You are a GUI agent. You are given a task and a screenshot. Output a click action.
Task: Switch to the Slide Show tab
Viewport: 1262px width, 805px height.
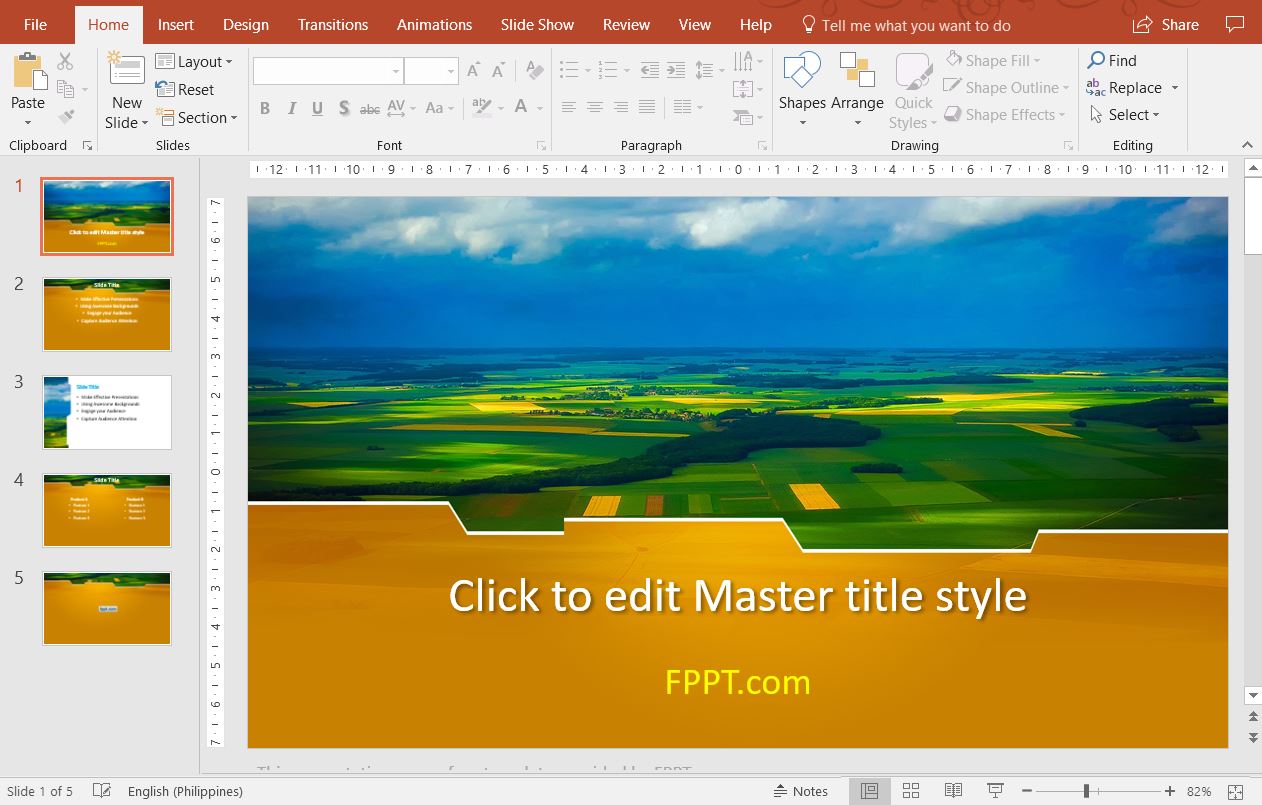click(x=538, y=25)
